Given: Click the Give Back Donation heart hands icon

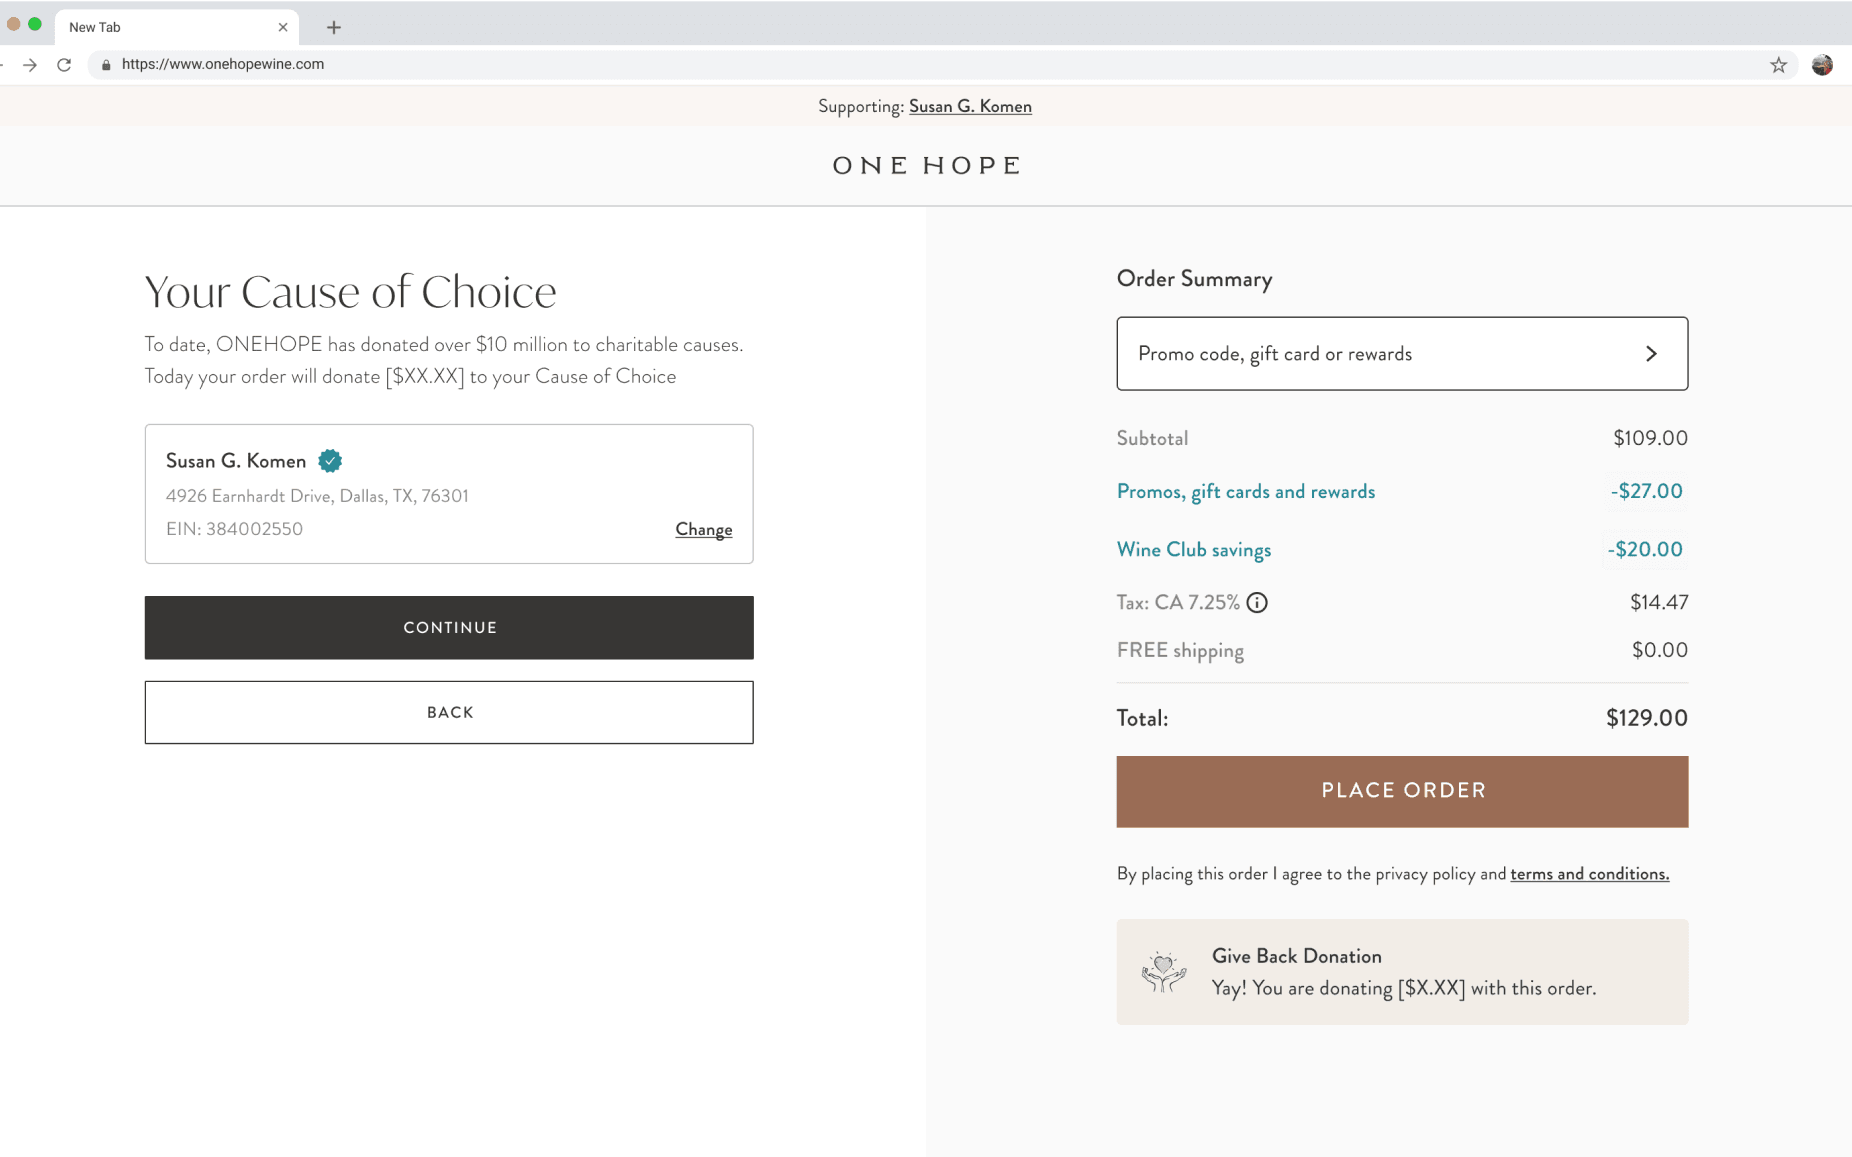Looking at the screenshot, I should click(x=1163, y=972).
